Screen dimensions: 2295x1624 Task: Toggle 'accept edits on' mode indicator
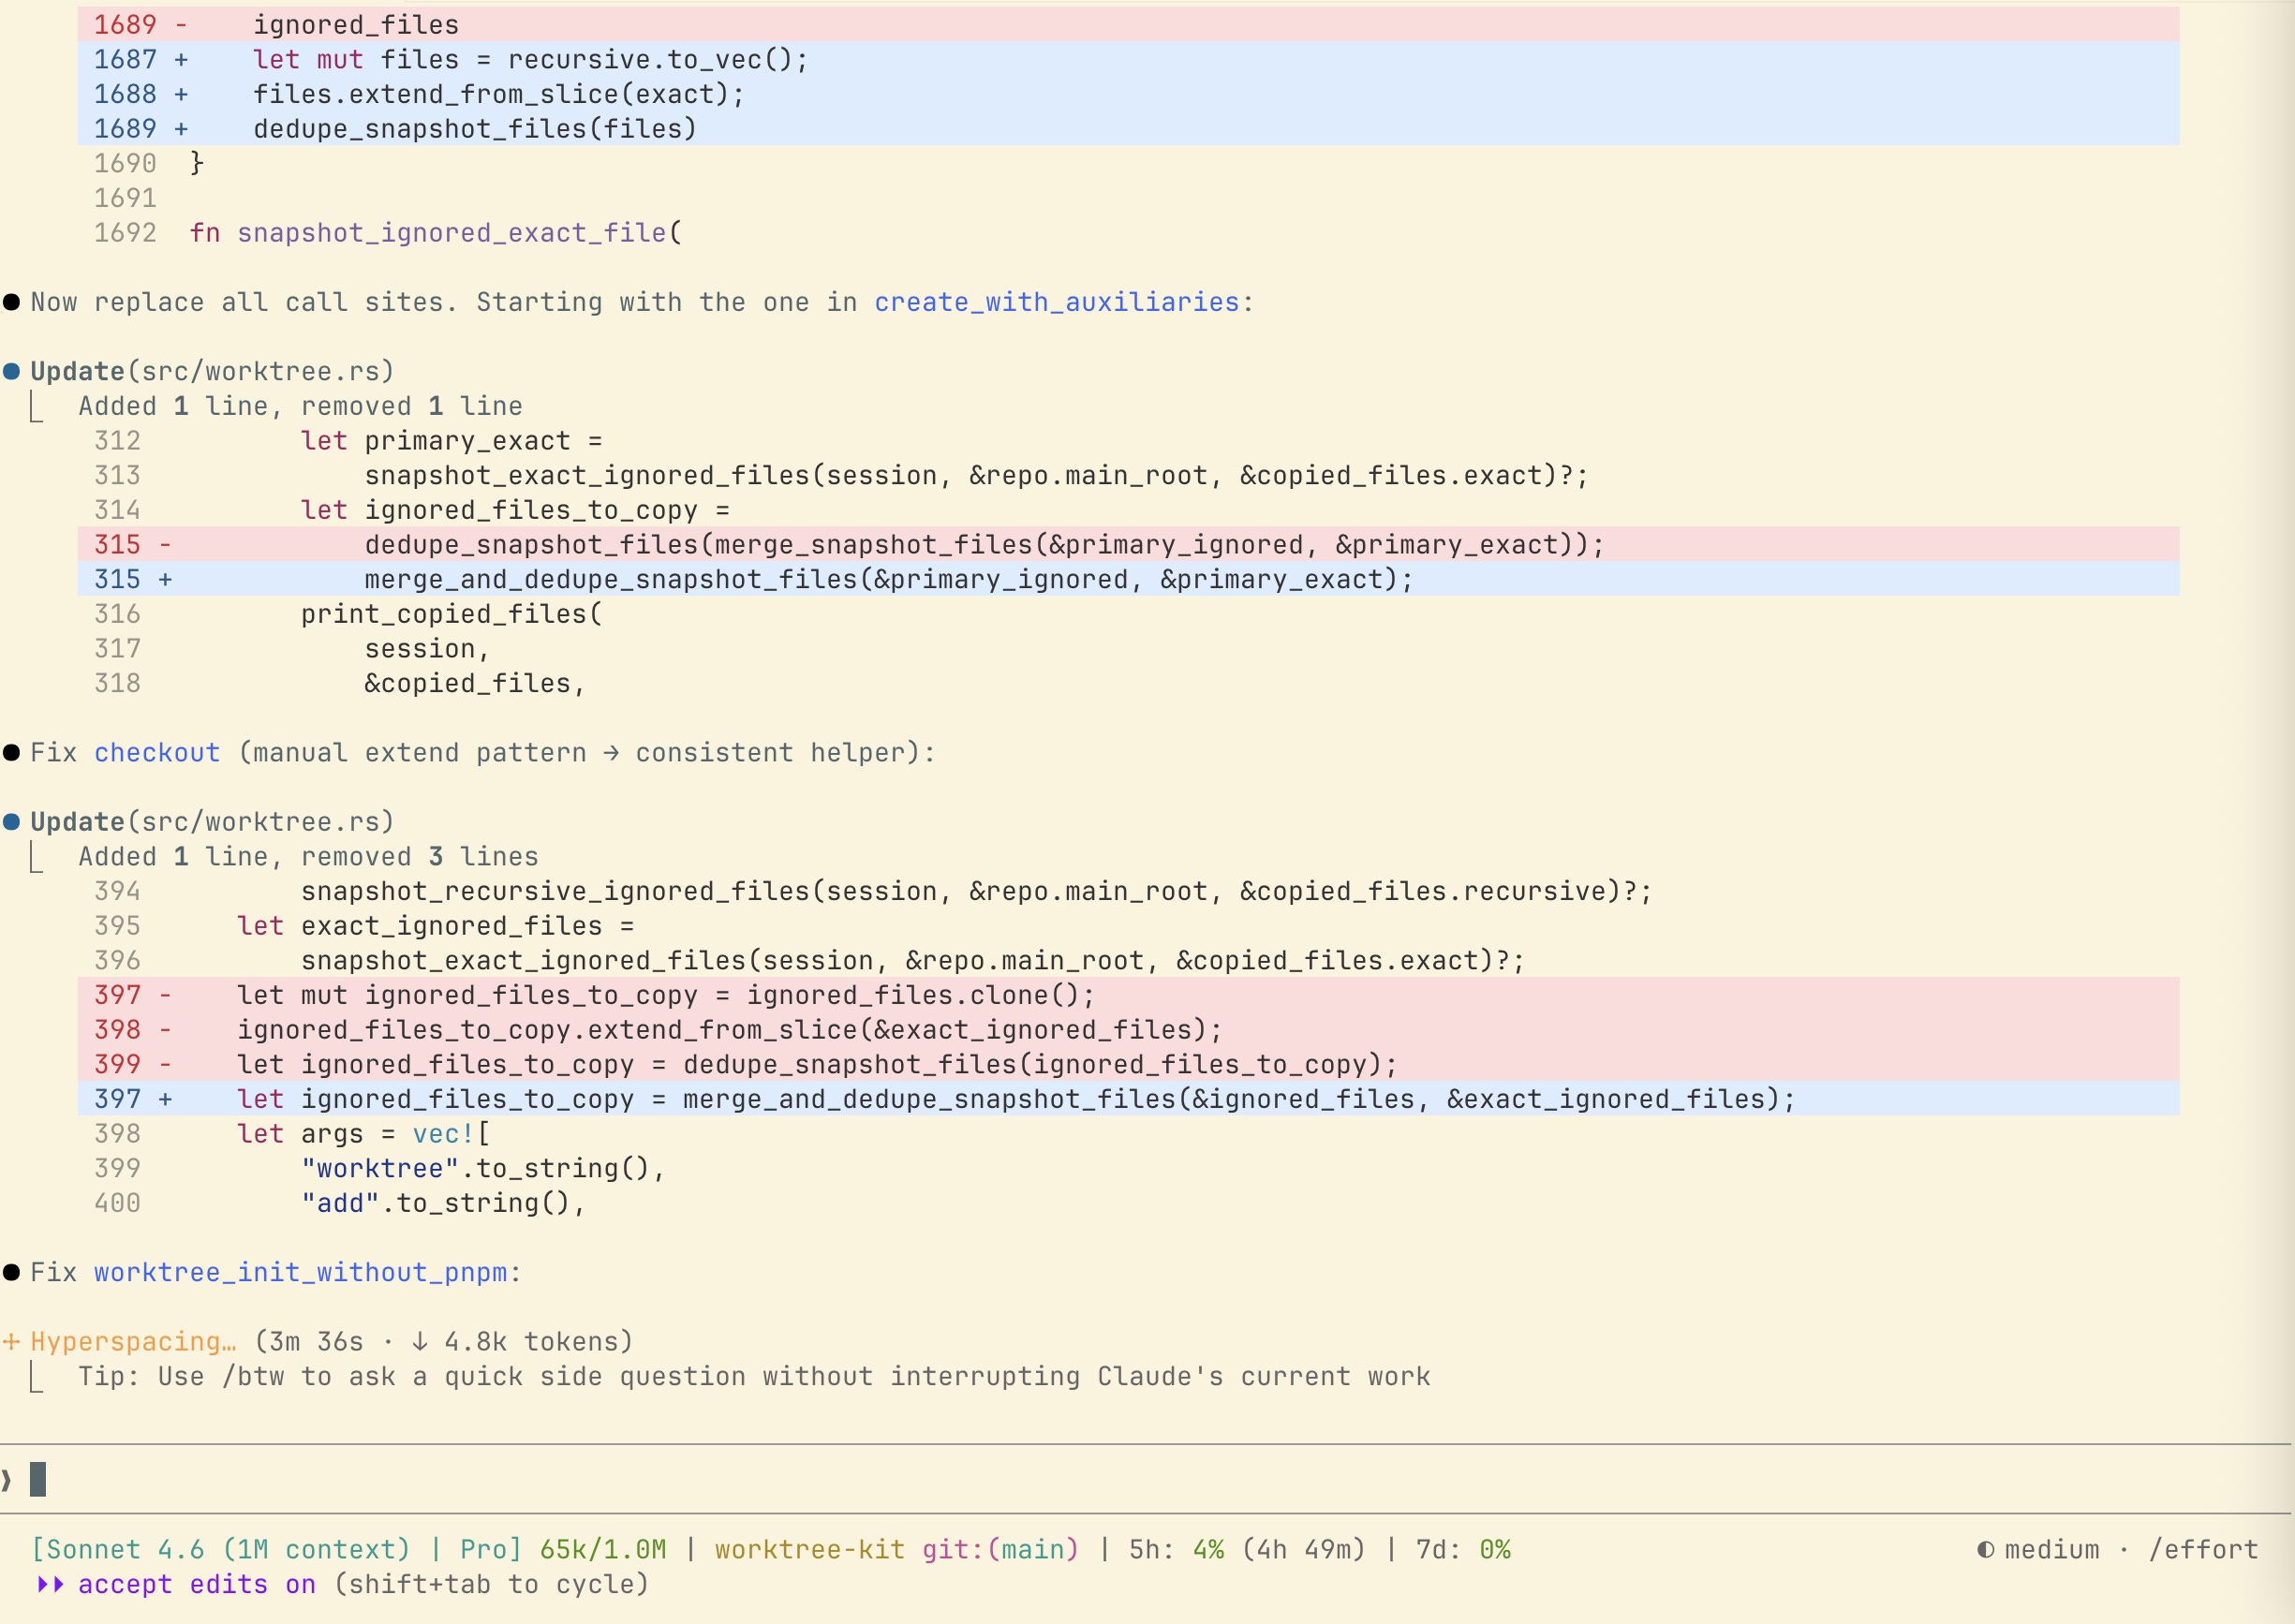tap(197, 1584)
